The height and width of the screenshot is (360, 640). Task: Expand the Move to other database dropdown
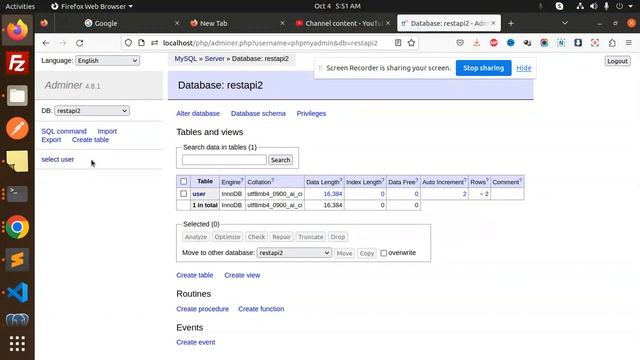(x=294, y=253)
